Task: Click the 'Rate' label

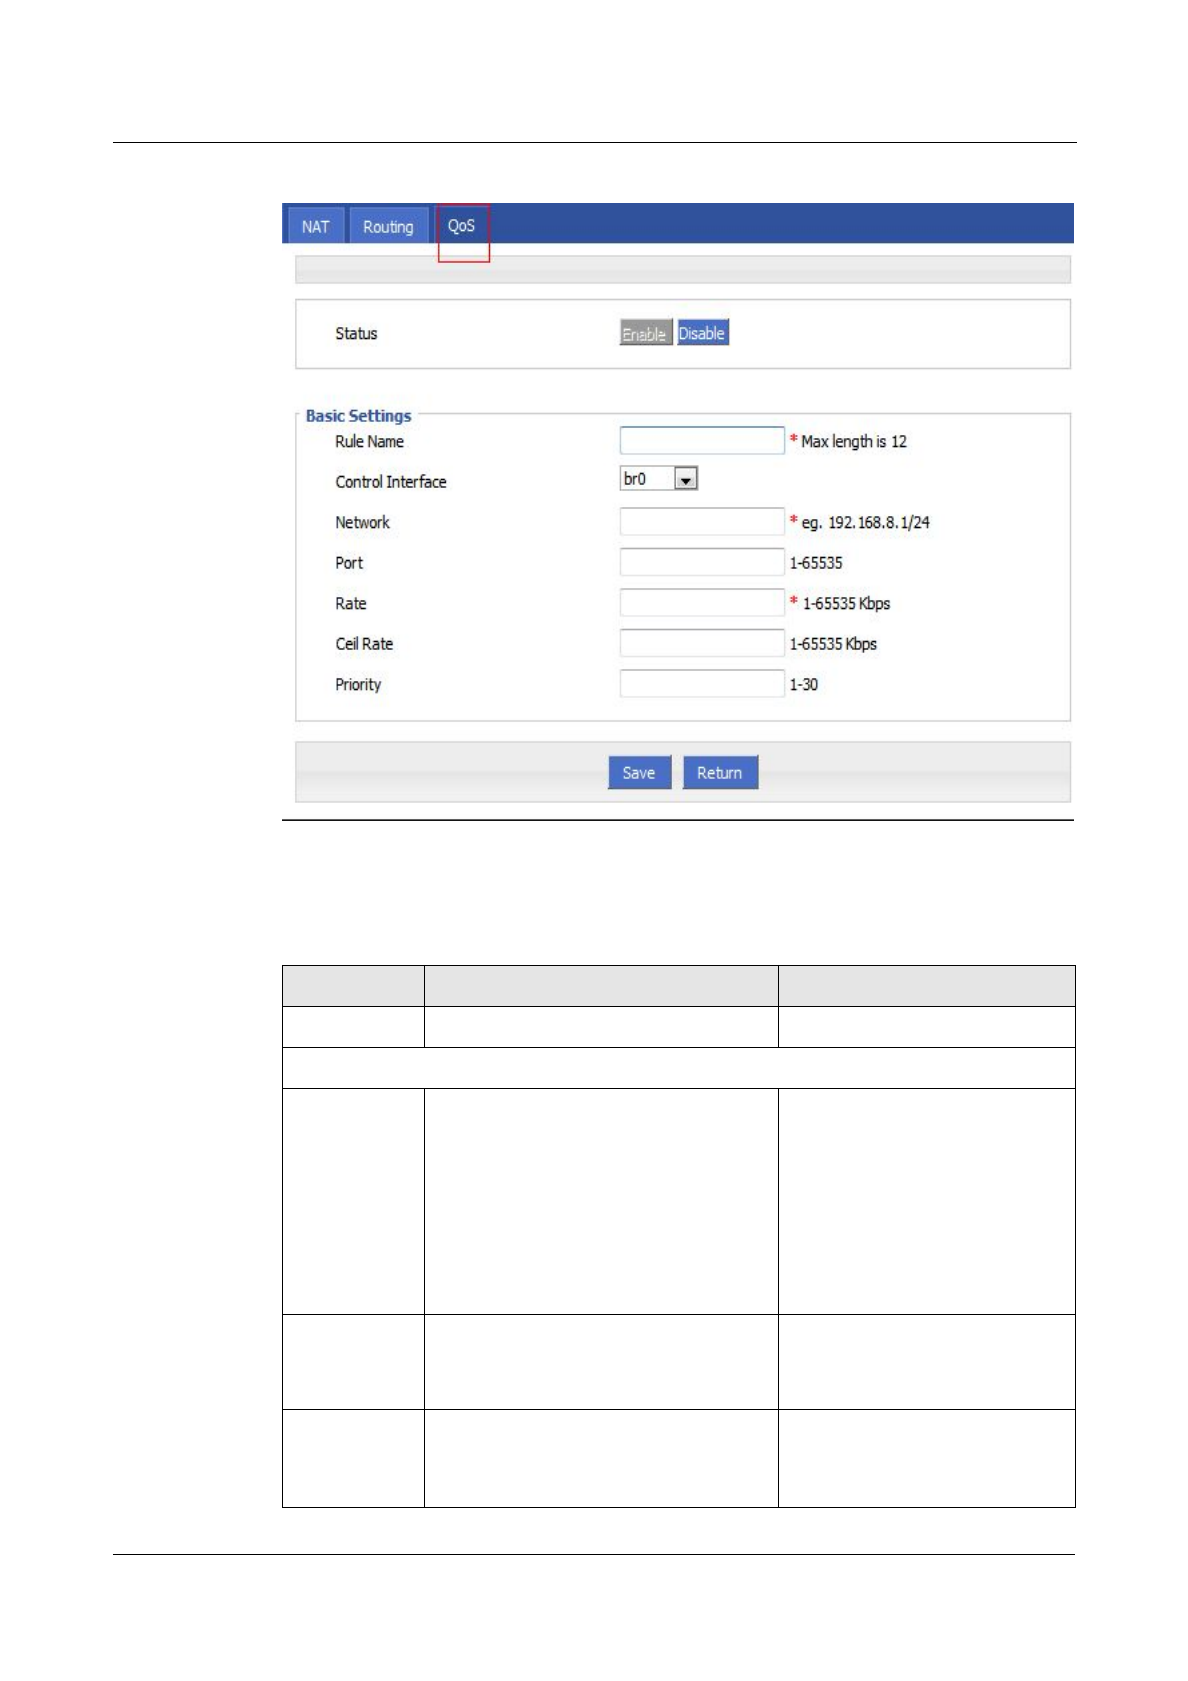Action: point(351,604)
